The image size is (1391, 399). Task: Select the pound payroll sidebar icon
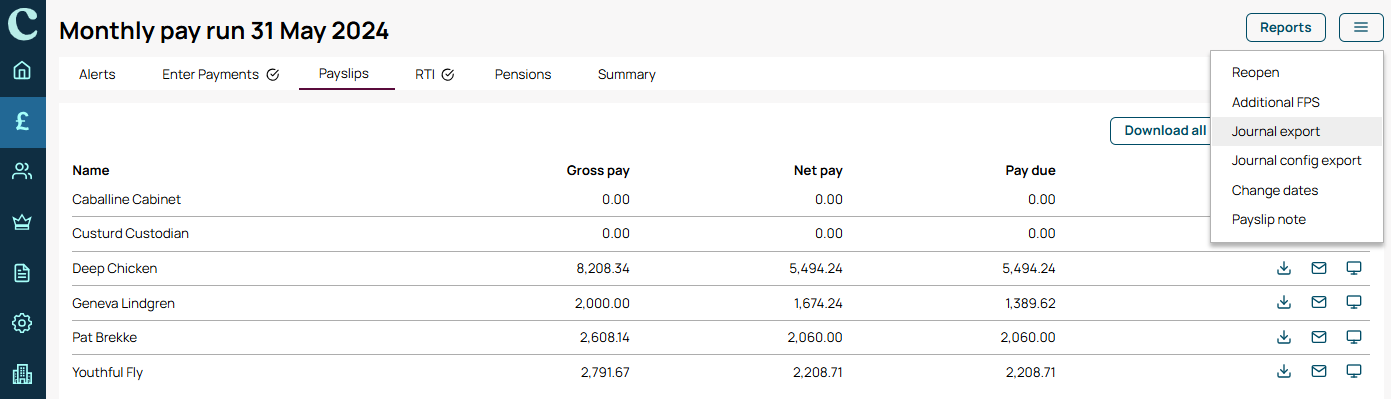(x=22, y=122)
